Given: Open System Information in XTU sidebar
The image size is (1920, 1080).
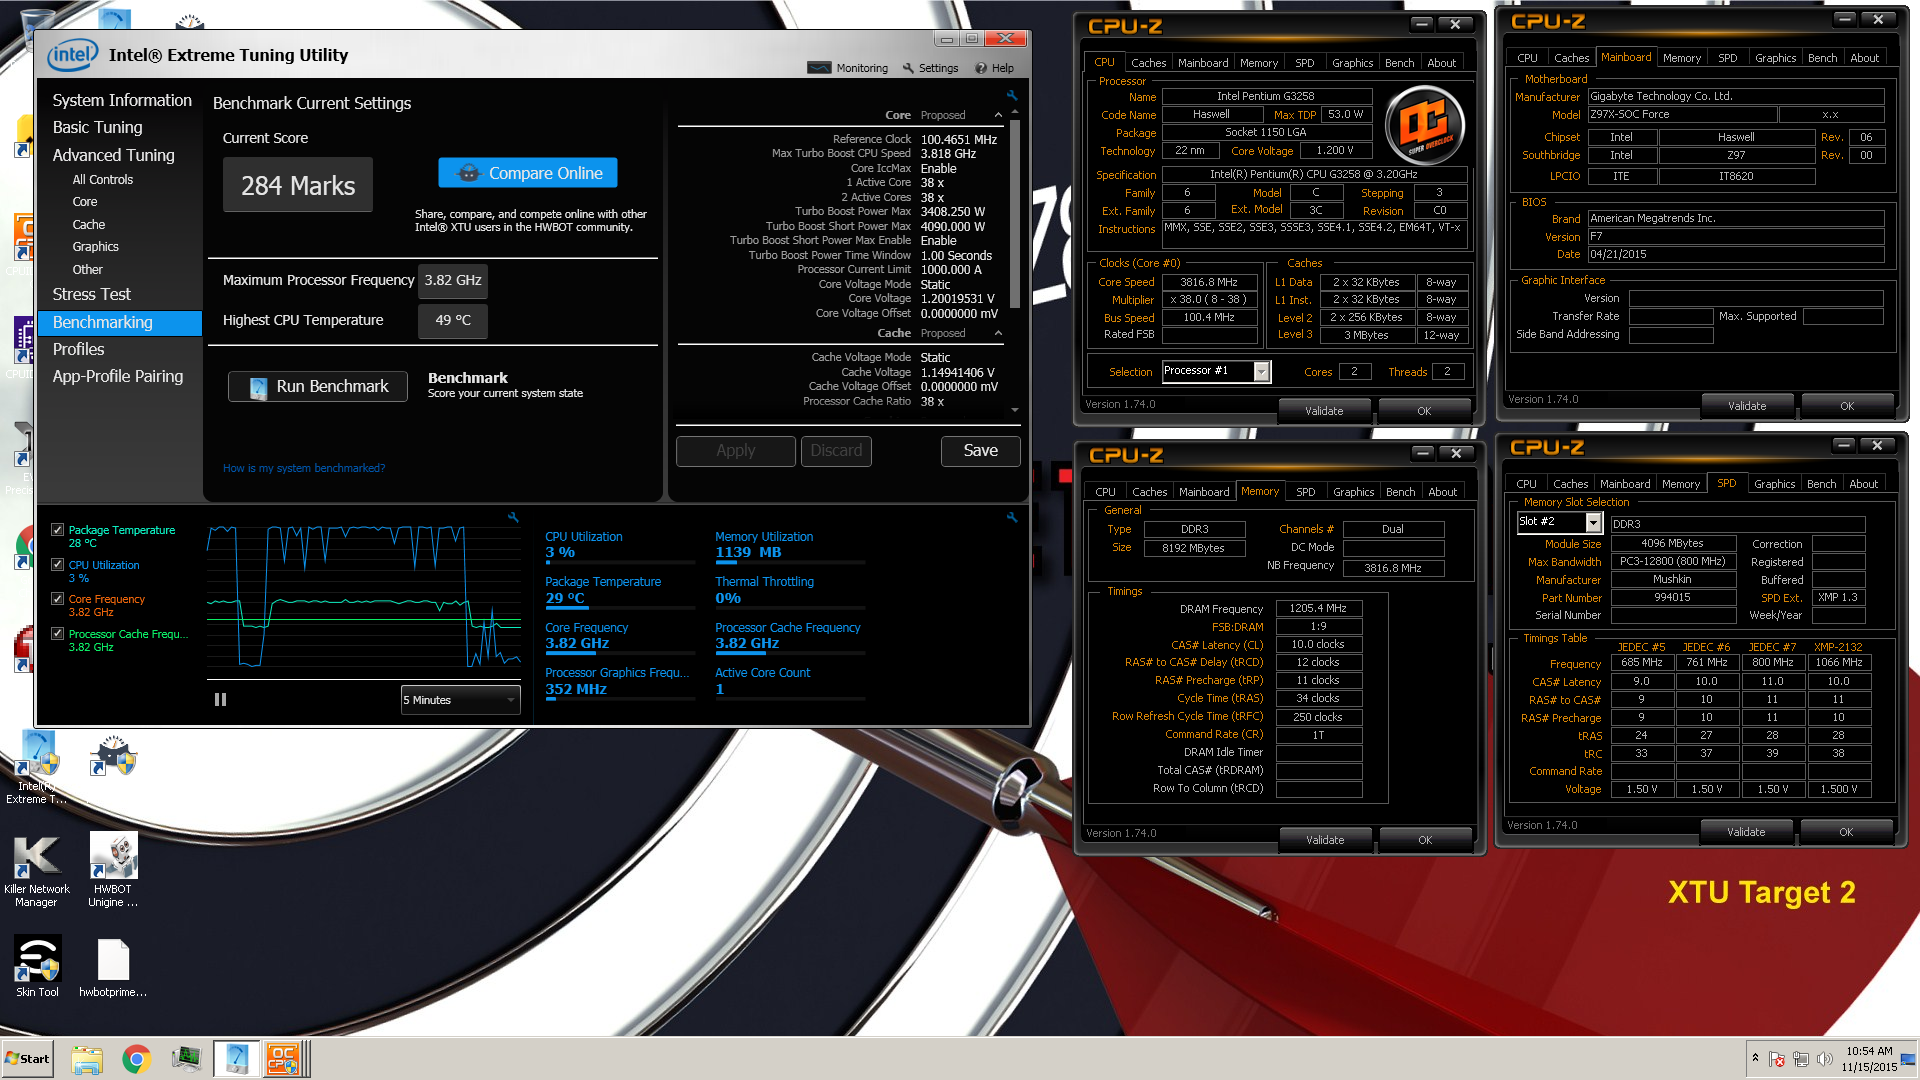Looking at the screenshot, I should tap(121, 100).
